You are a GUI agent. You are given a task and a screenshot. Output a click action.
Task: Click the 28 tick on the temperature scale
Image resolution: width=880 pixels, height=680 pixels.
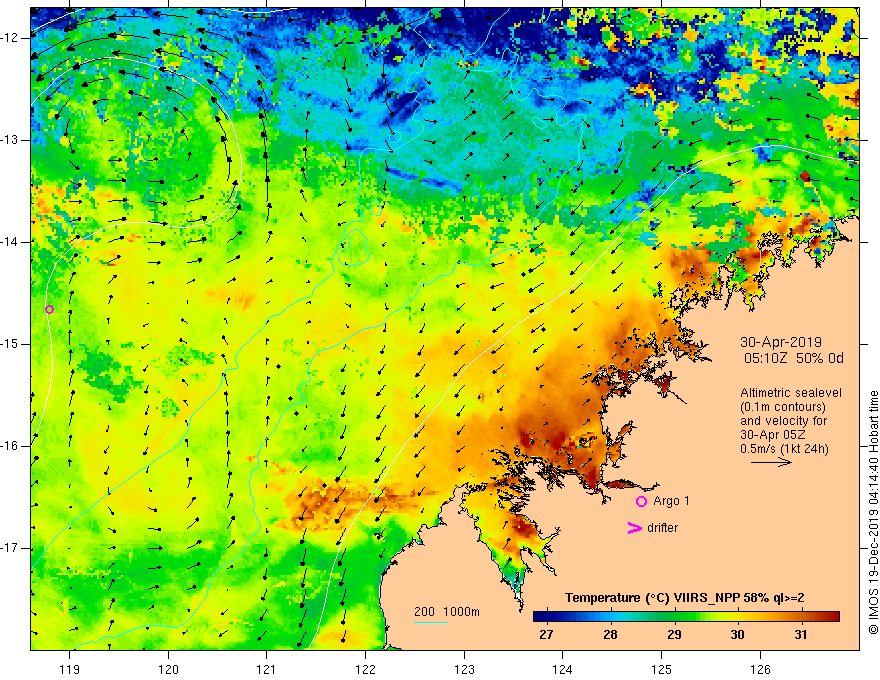coord(610,635)
